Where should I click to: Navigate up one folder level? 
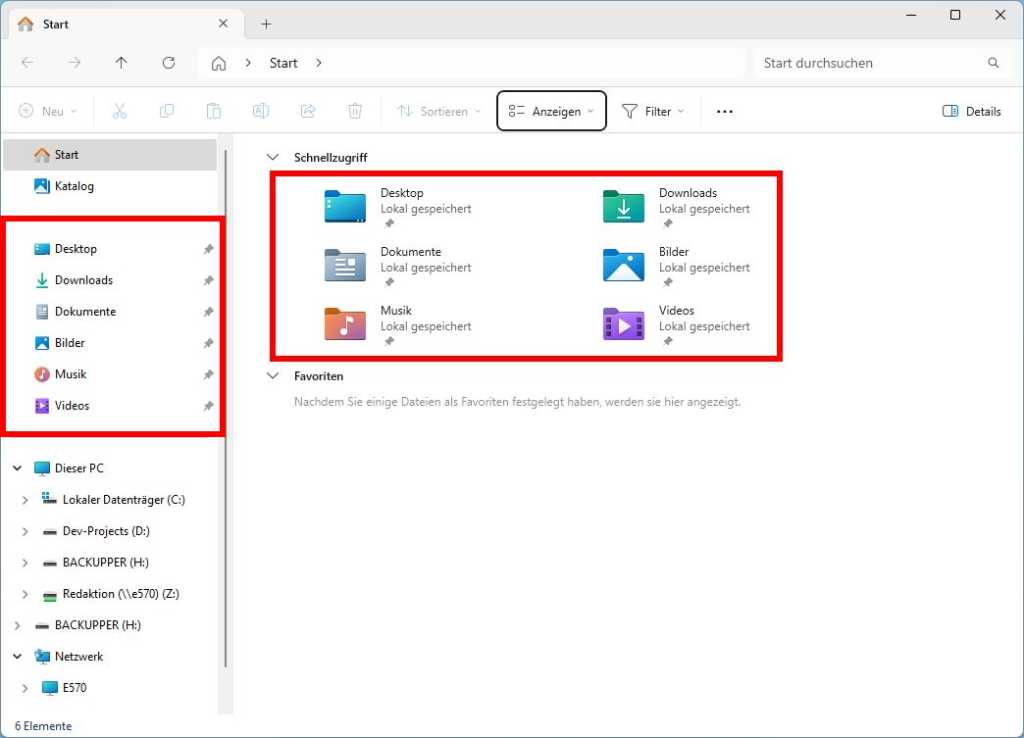pos(120,62)
